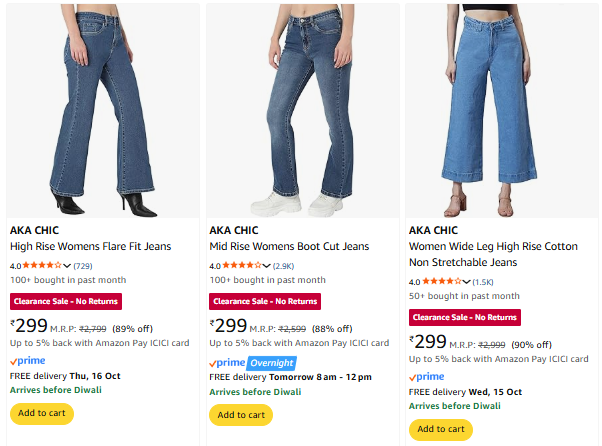Add Mid Rise Boot Cut Jeans to cart
The height and width of the screenshot is (446, 602).
coord(241,415)
